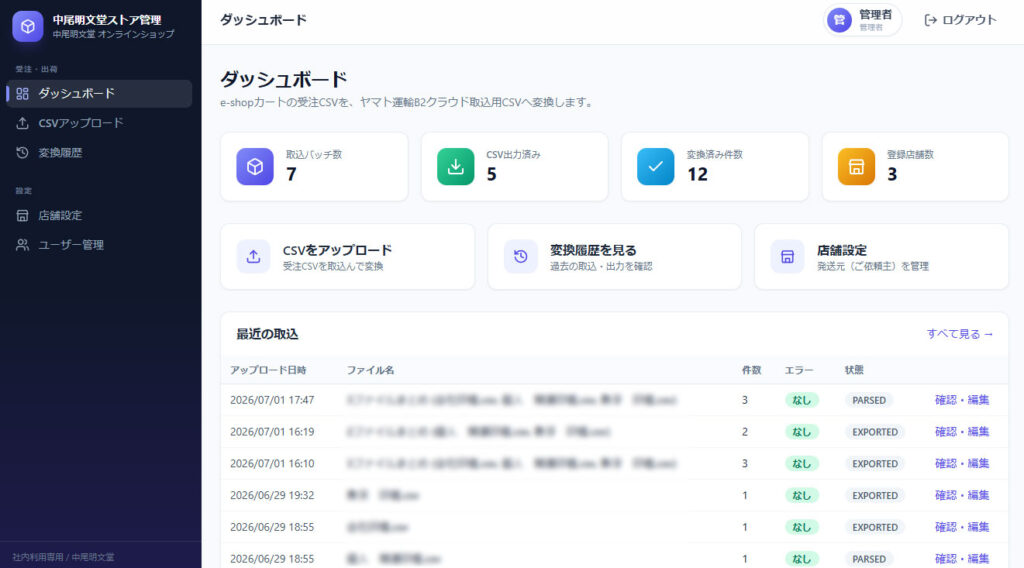This screenshot has width=1024, height=568.
Task: Open ユーザー管理 in the sidebar menu
Action: click(99, 245)
